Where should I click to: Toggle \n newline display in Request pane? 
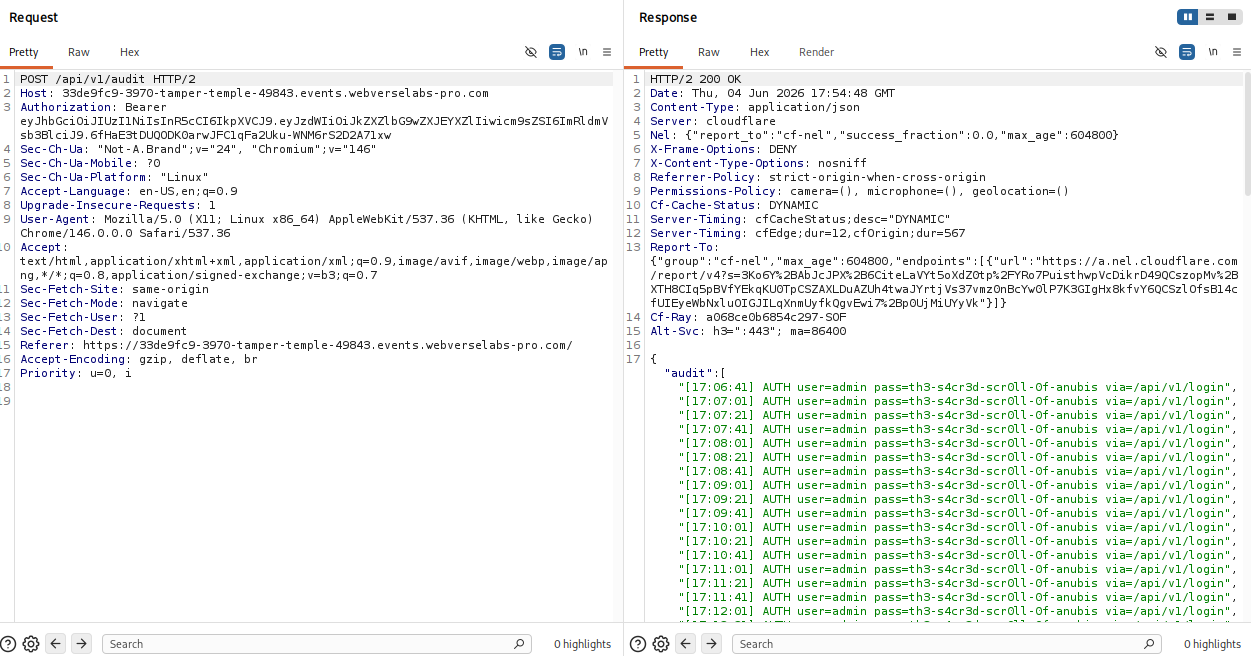583,52
